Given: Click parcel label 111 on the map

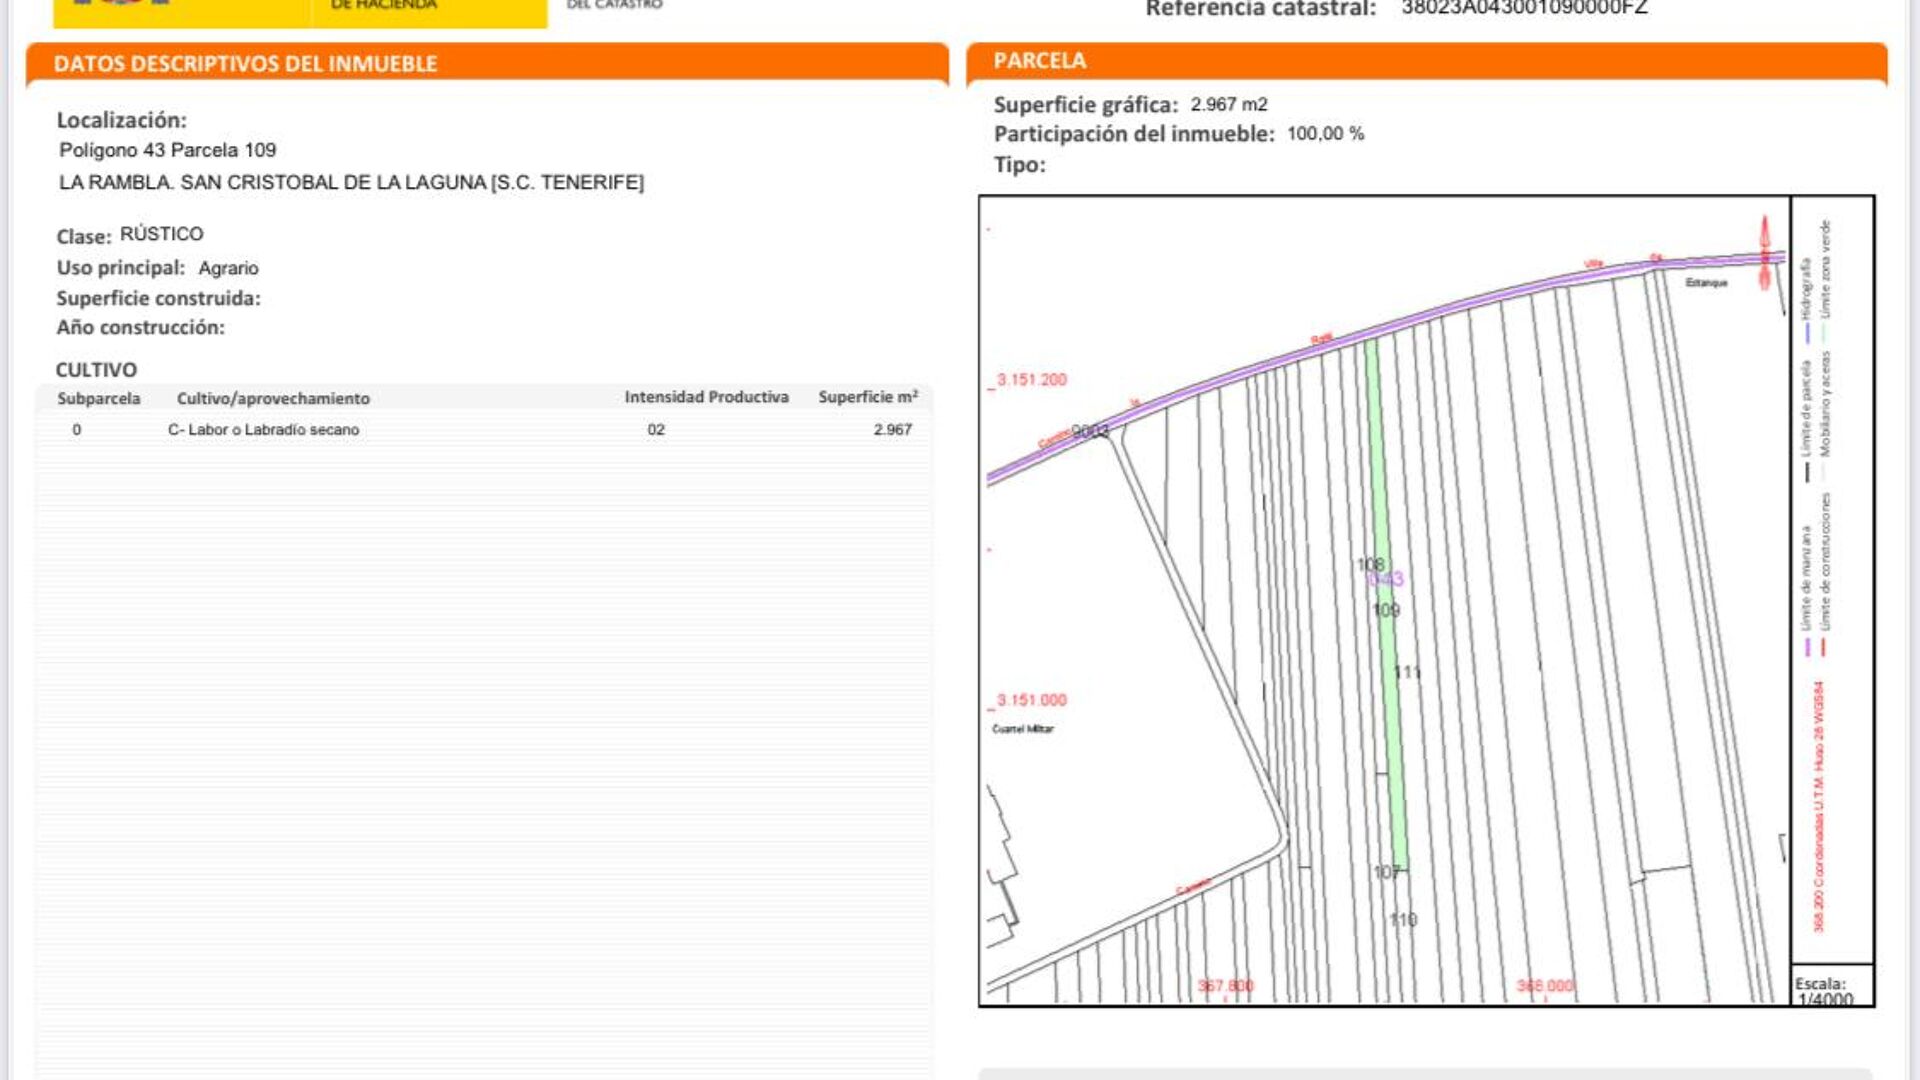Looking at the screenshot, I should click(1407, 672).
